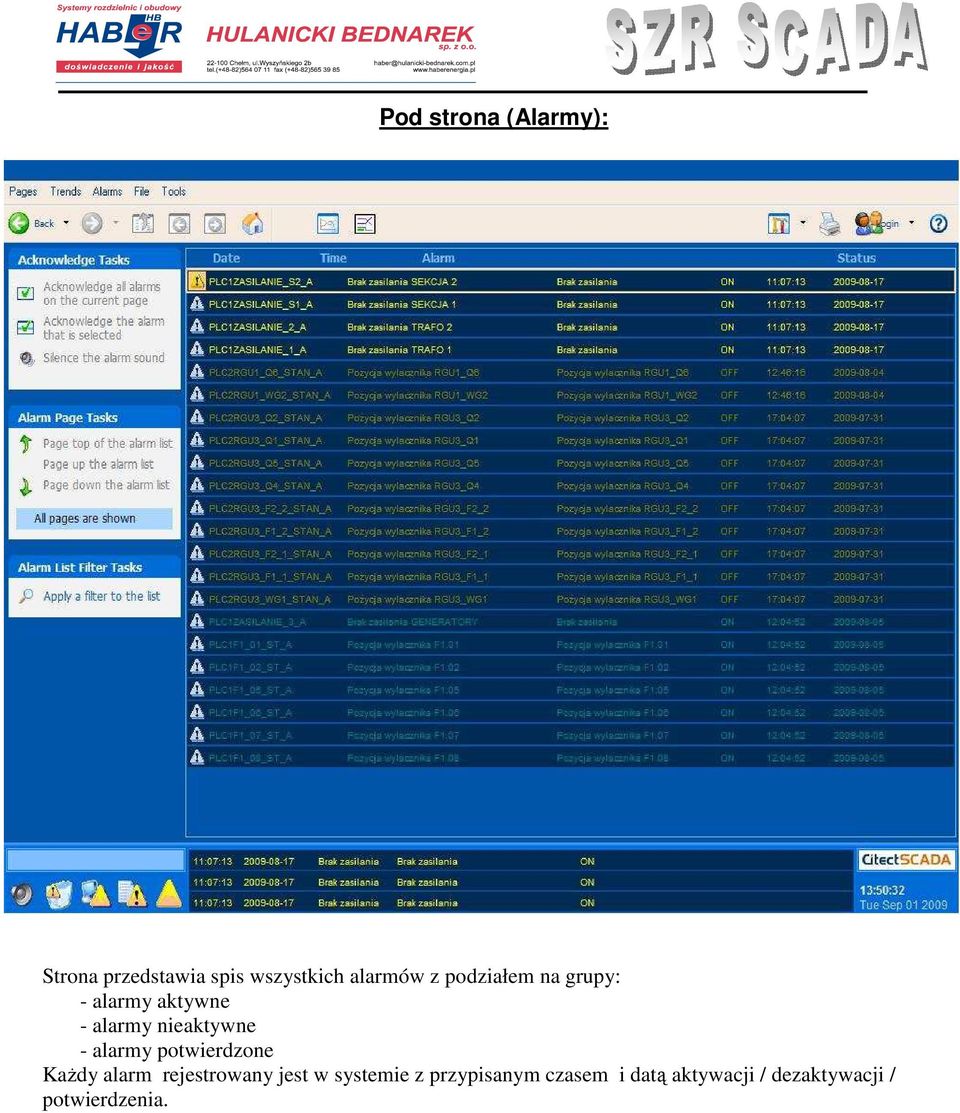Select 'PLC1ZASILANIE_S1_A' alarm tag
The width and height of the screenshot is (960, 1113).
point(261,305)
